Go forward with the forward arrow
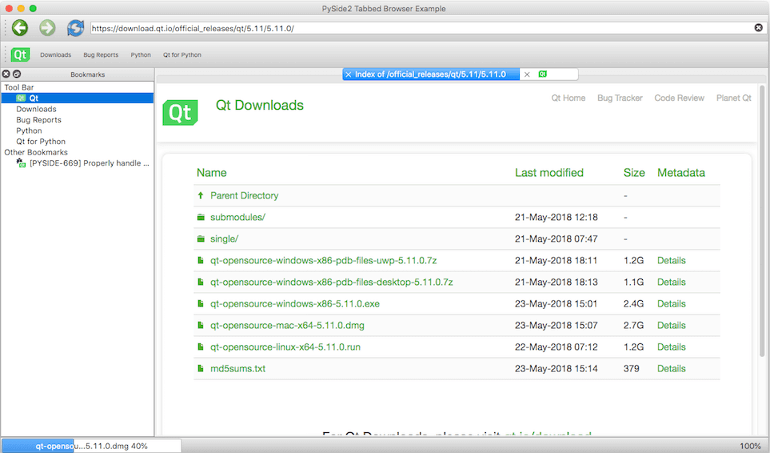 tap(48, 28)
